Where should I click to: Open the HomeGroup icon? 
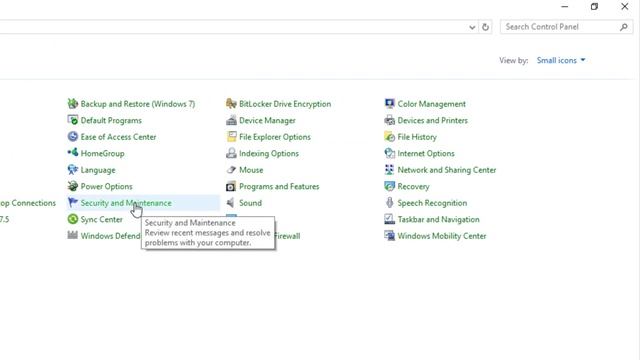point(73,153)
